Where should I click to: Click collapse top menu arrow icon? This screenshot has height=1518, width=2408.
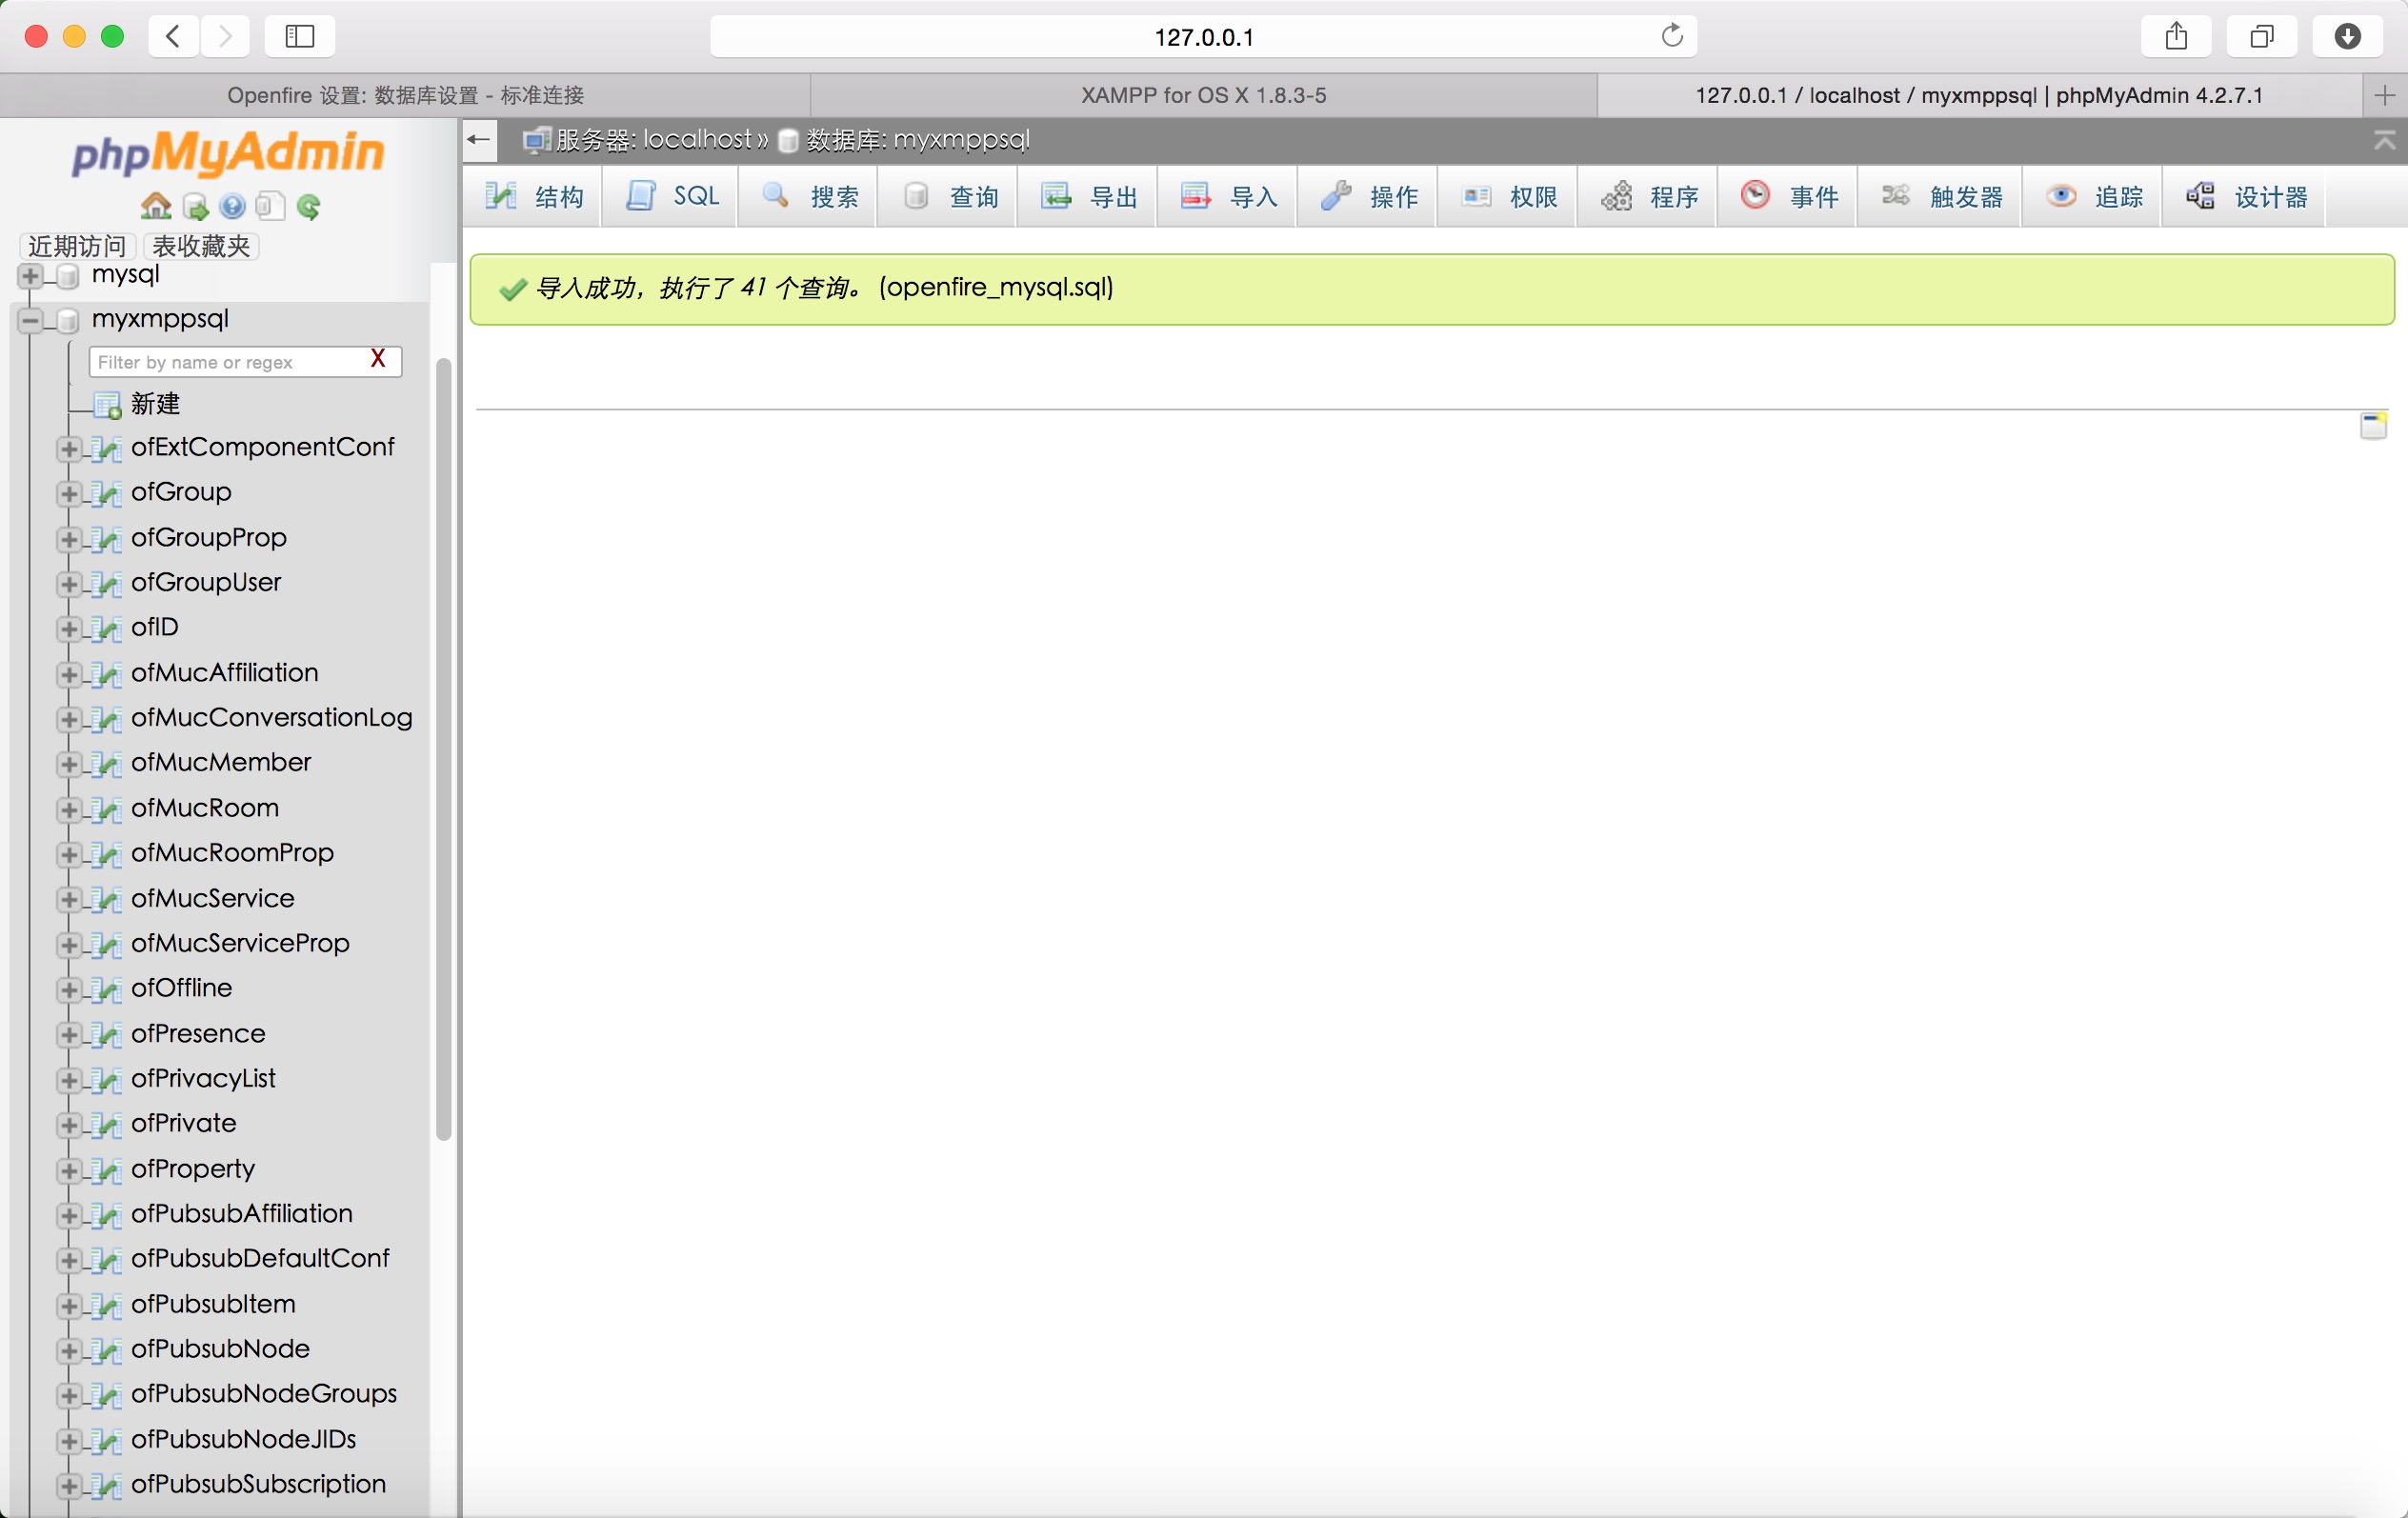pos(2385,141)
